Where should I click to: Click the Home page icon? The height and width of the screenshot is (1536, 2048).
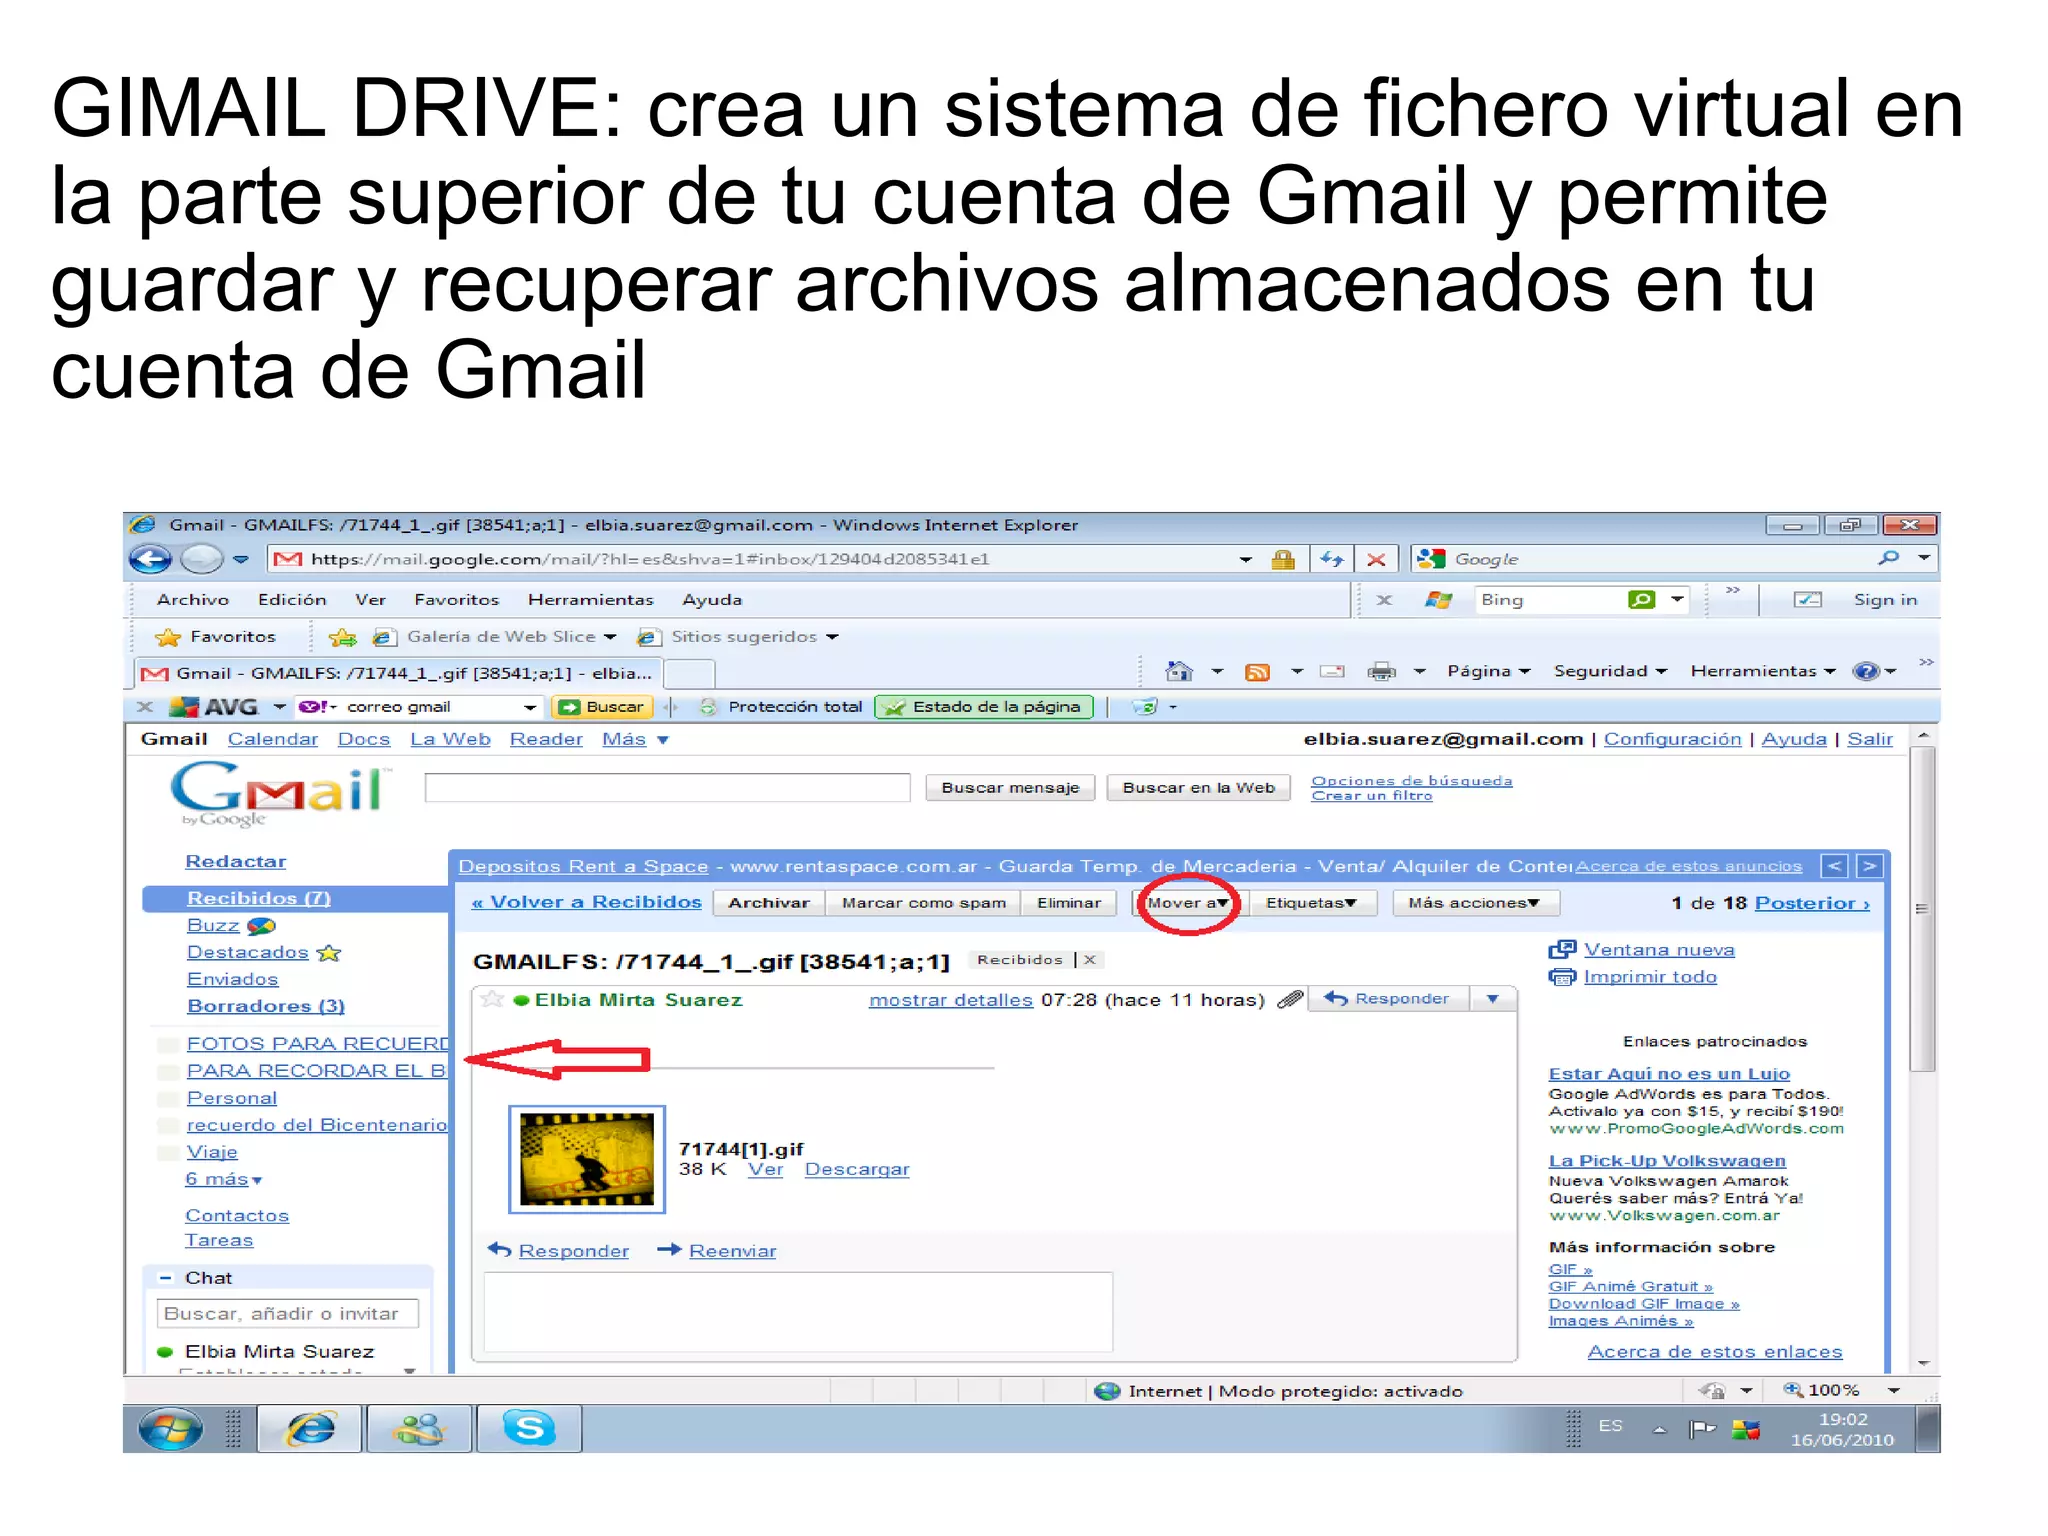pyautogui.click(x=1180, y=671)
